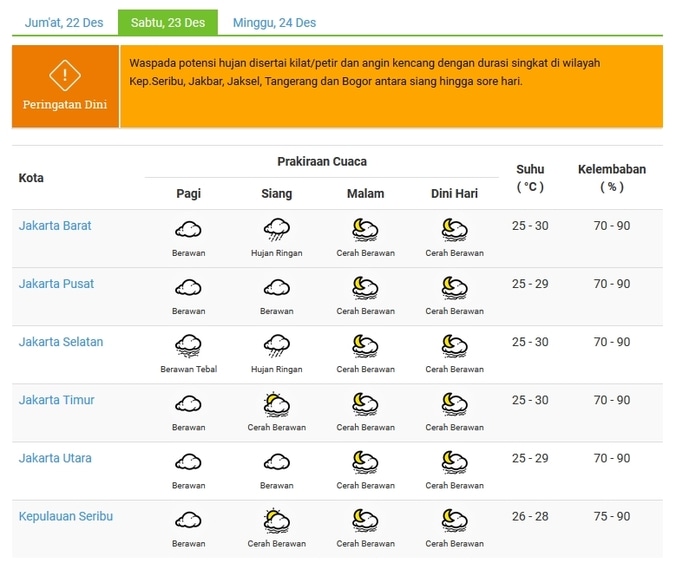The width and height of the screenshot is (676, 563).
Task: Open the Jum'at, 22 Des tab
Action: point(65,23)
